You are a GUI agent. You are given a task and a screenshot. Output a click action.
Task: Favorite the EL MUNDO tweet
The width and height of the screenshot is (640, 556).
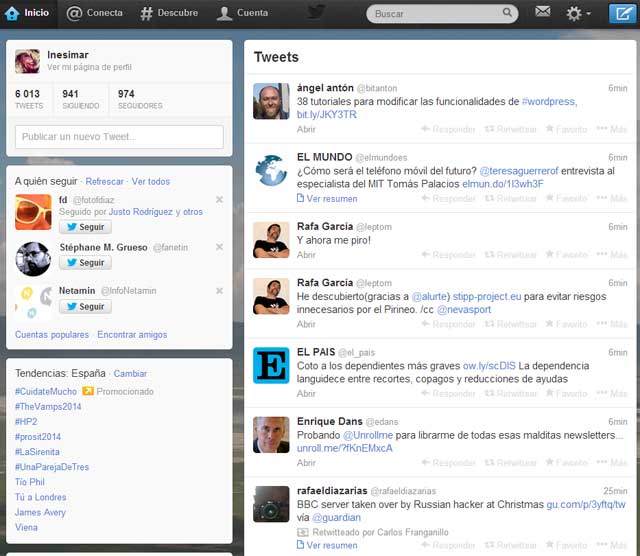click(567, 198)
